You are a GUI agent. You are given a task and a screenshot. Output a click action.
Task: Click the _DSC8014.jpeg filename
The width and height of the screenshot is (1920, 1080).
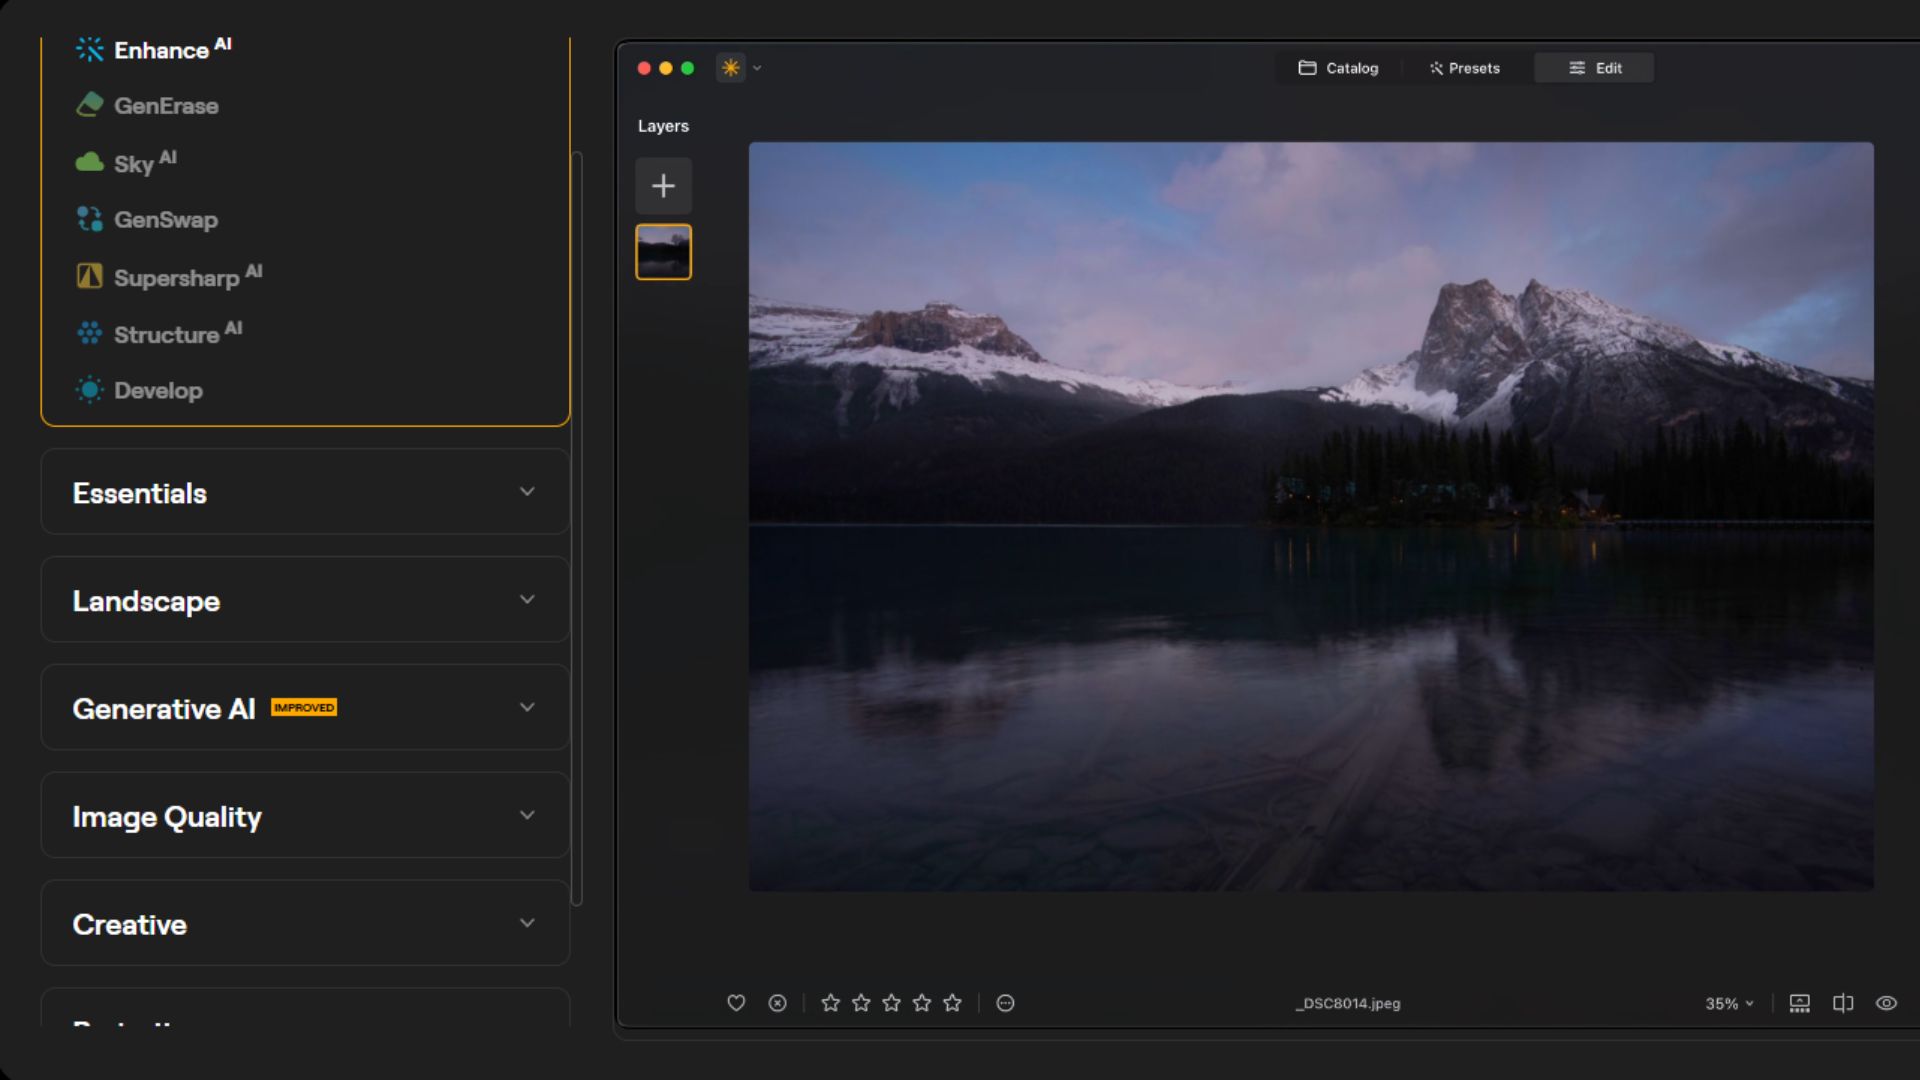point(1347,1003)
